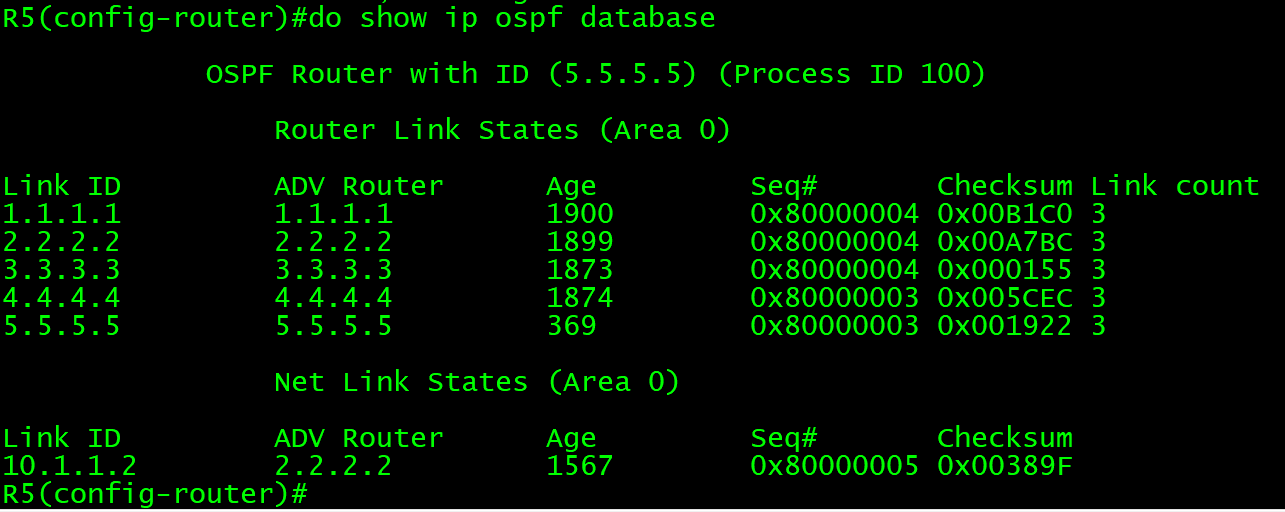The height and width of the screenshot is (512, 1285).
Task: Click ADV Router 1.1.1.1 value
Action: 333,214
